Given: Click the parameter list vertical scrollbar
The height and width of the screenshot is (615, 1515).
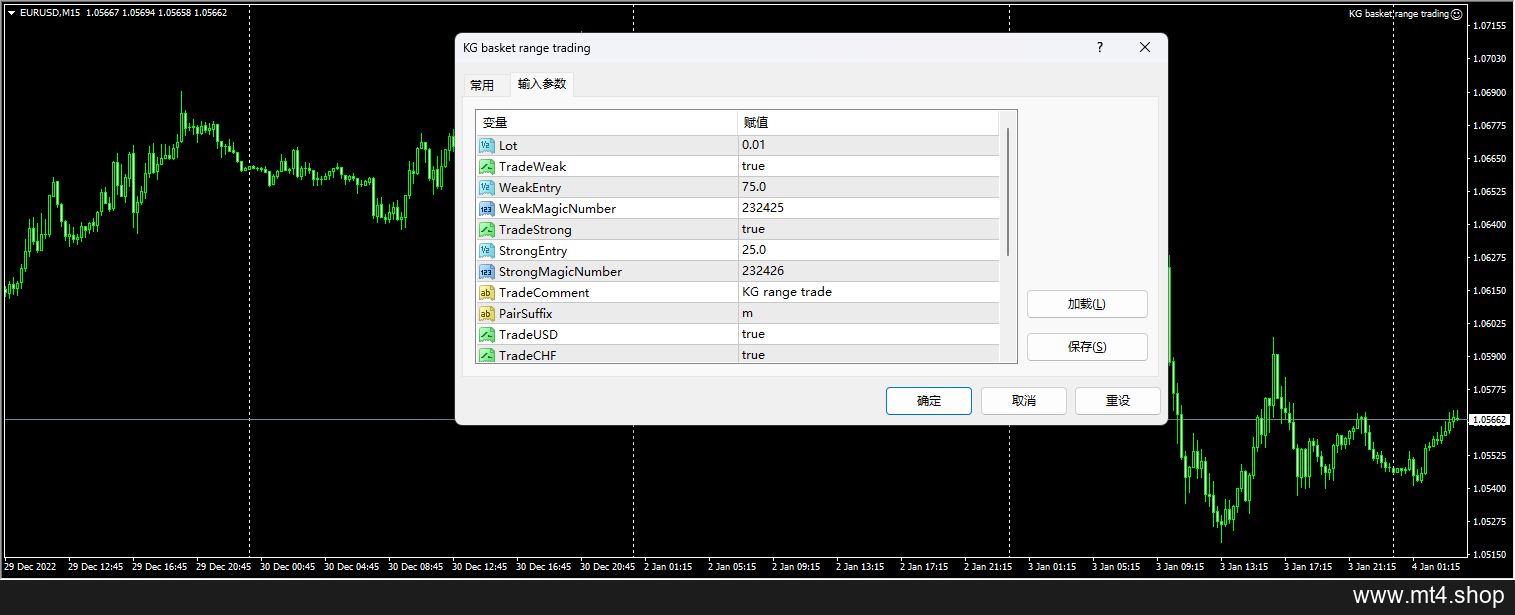Looking at the screenshot, I should click(1008, 192).
